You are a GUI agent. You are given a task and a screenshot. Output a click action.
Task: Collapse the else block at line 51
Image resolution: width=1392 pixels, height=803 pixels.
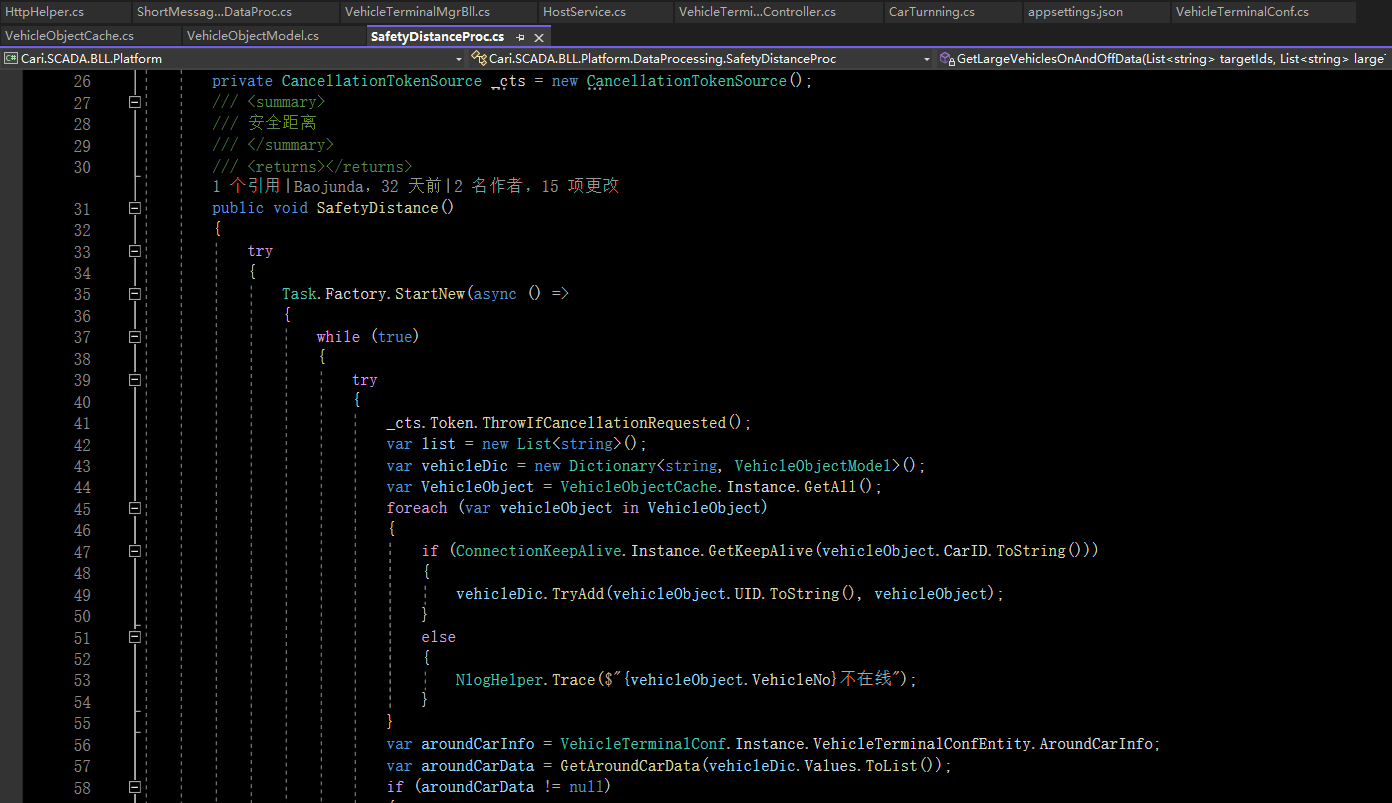135,637
